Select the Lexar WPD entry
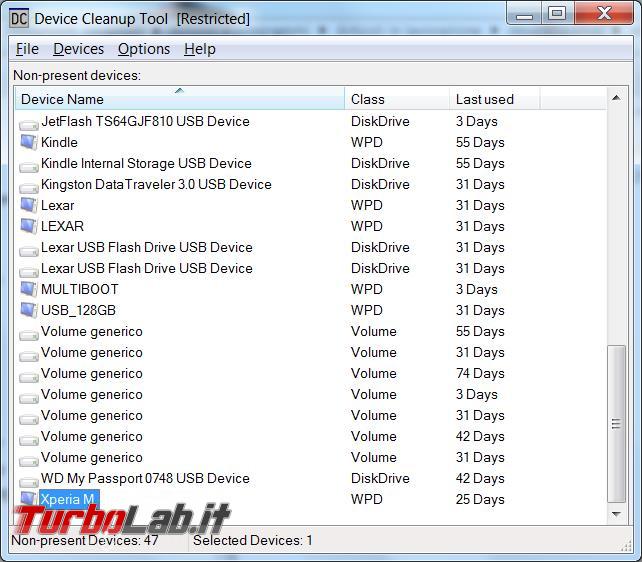This screenshot has width=642, height=562. (58, 205)
